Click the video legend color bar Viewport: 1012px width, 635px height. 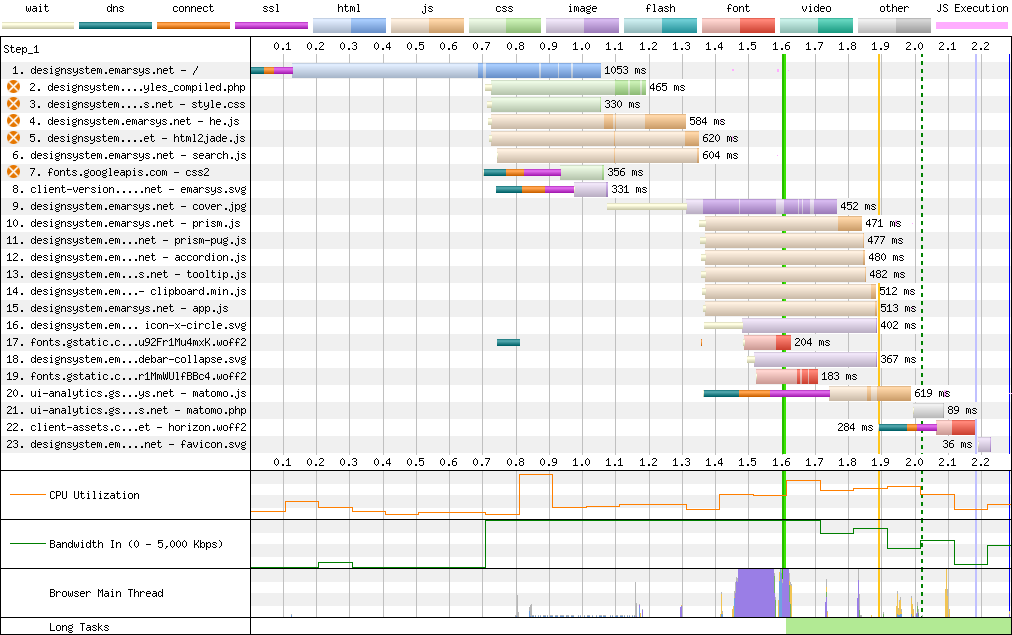click(x=816, y=26)
